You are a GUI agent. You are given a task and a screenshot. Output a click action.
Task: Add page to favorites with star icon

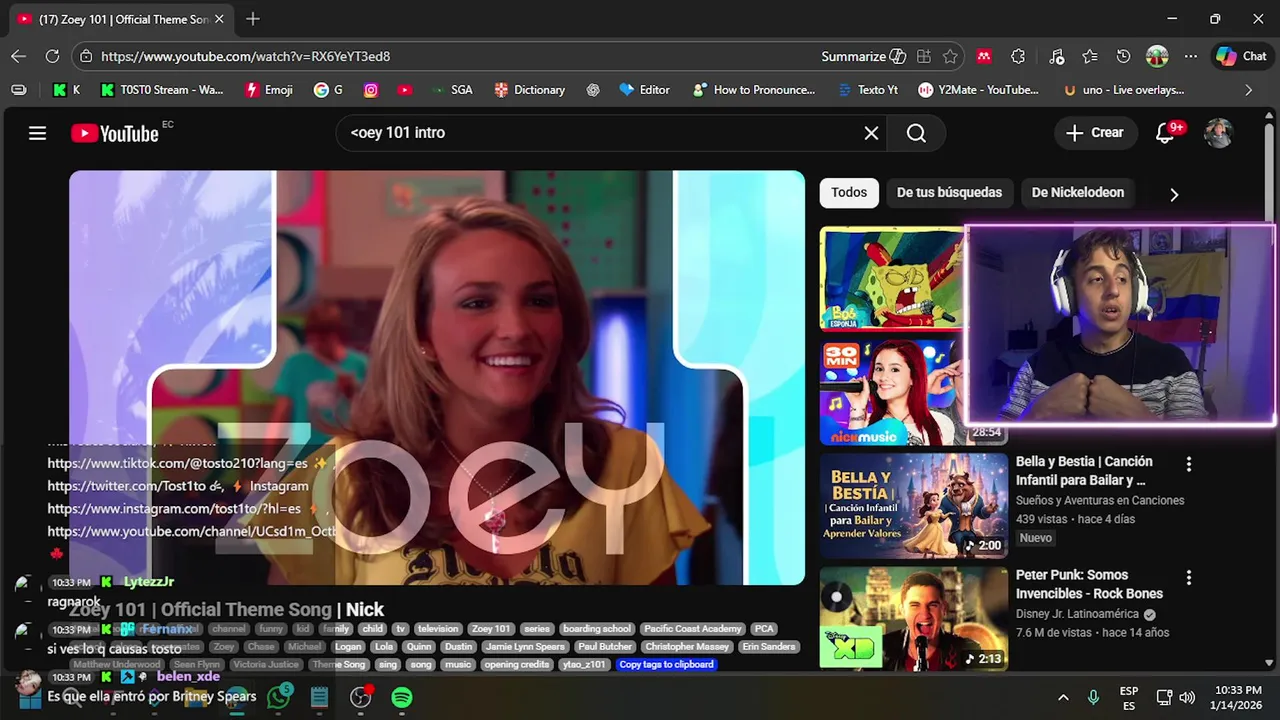pyautogui.click(x=950, y=57)
